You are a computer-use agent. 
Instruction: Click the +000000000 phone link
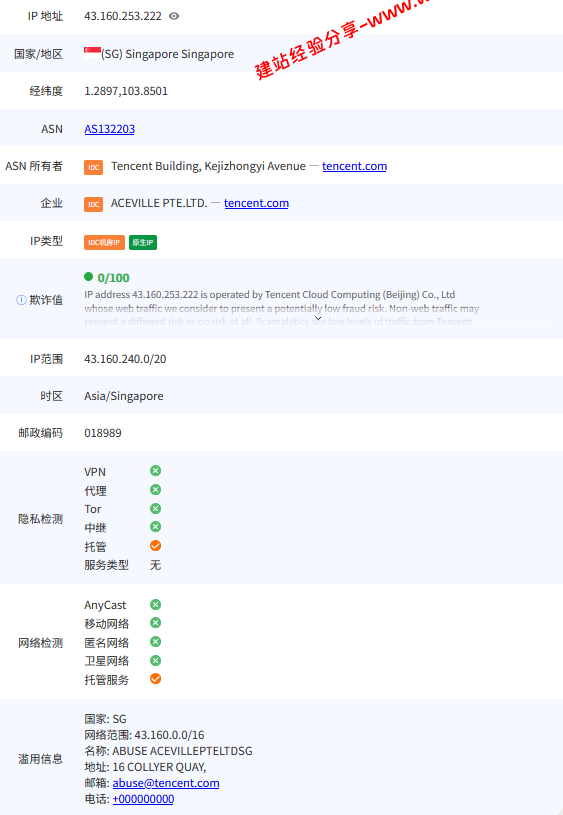[x=143, y=799]
